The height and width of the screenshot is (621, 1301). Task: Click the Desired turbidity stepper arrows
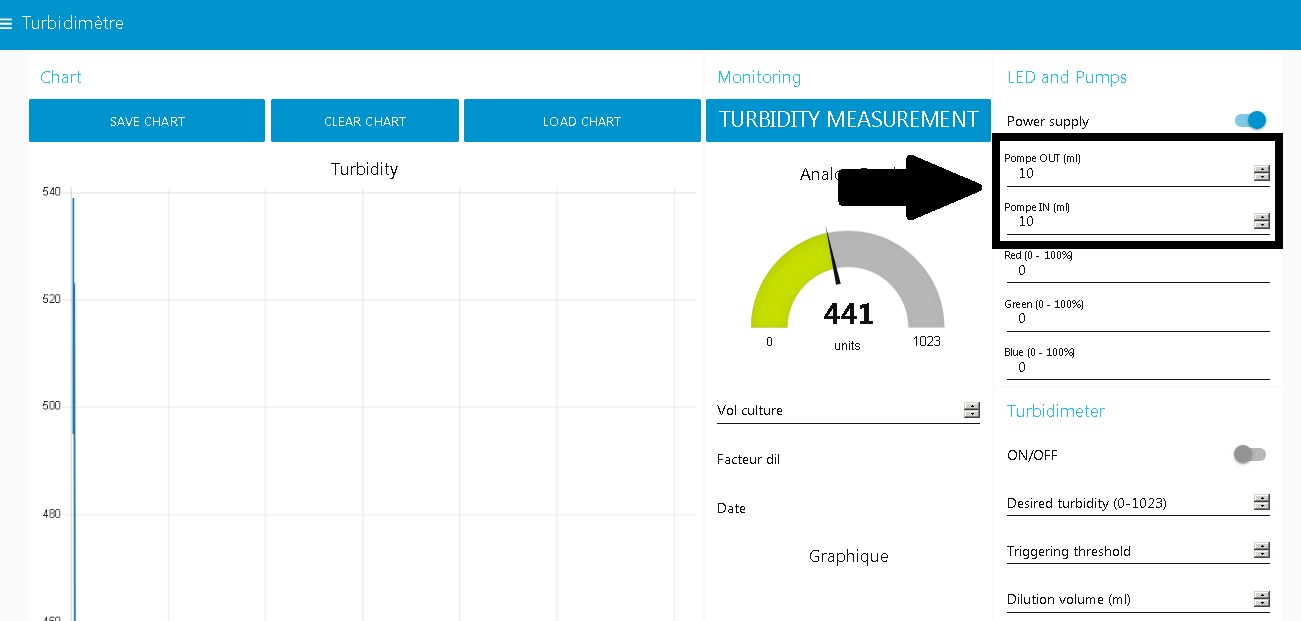tap(1261, 503)
